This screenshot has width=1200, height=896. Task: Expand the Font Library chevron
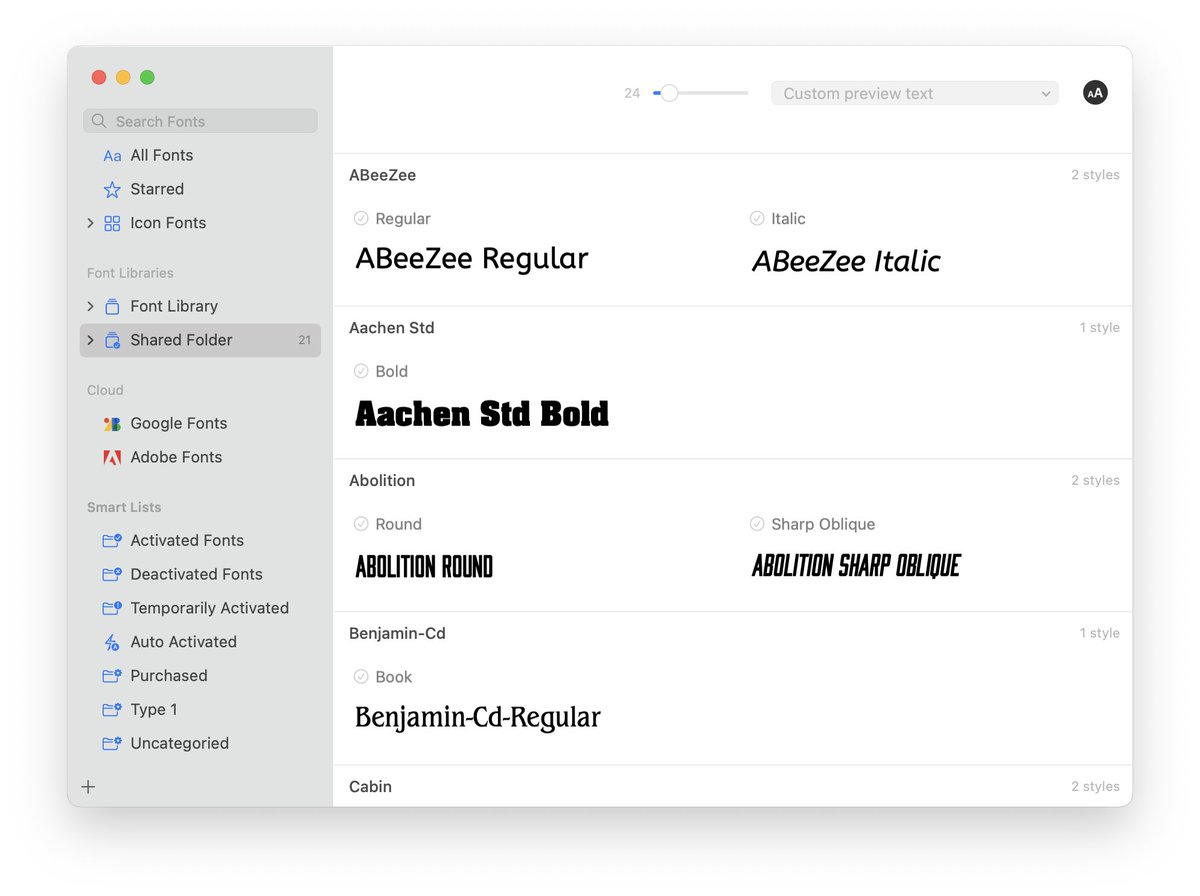coord(90,306)
